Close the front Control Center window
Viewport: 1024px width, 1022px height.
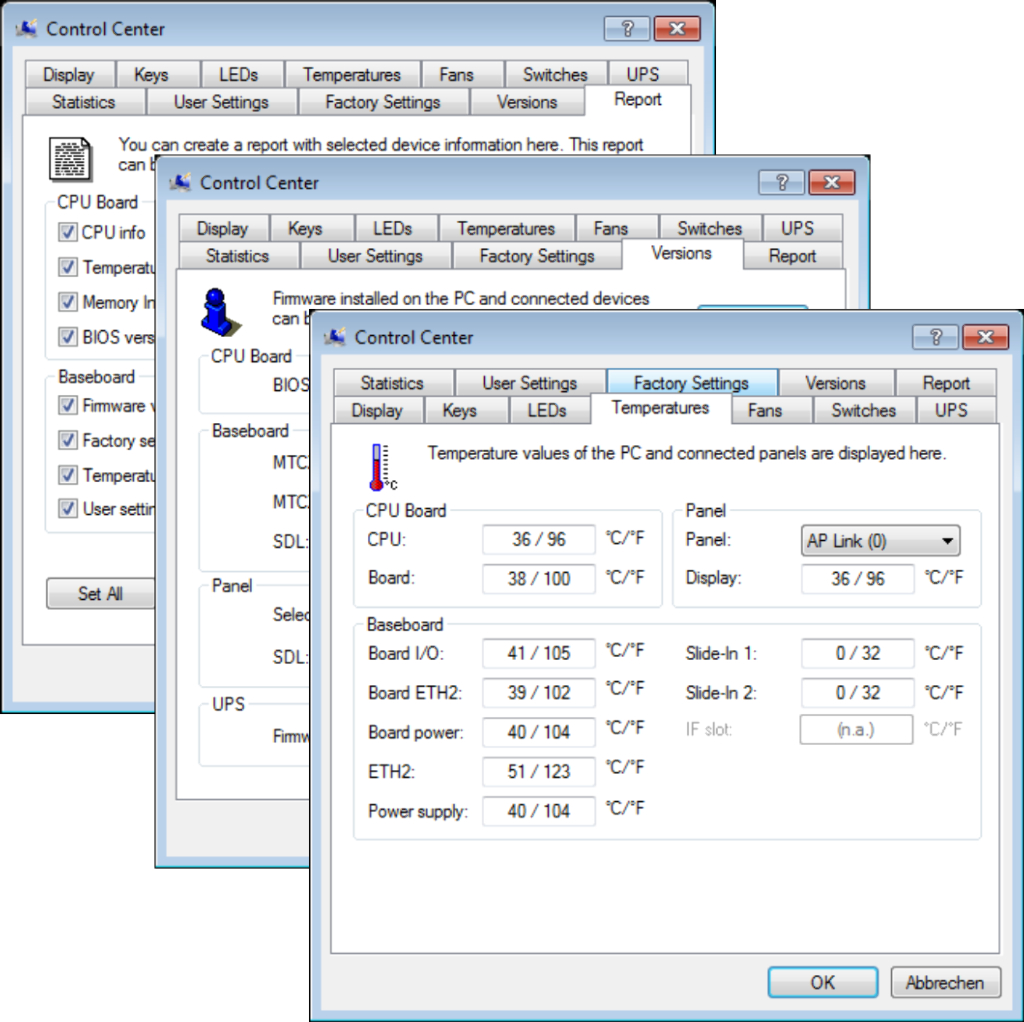985,337
